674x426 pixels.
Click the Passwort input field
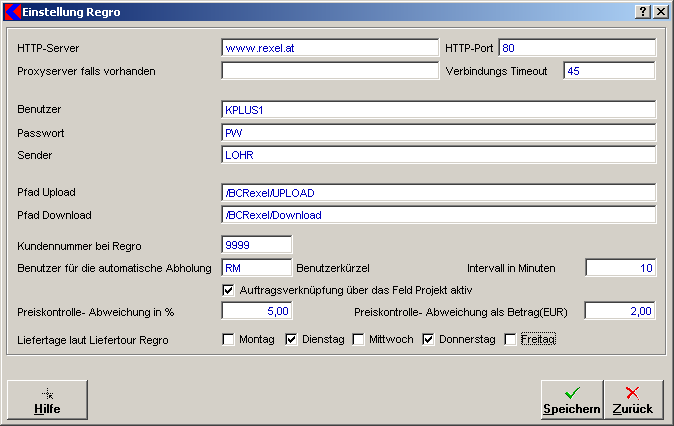[438, 132]
